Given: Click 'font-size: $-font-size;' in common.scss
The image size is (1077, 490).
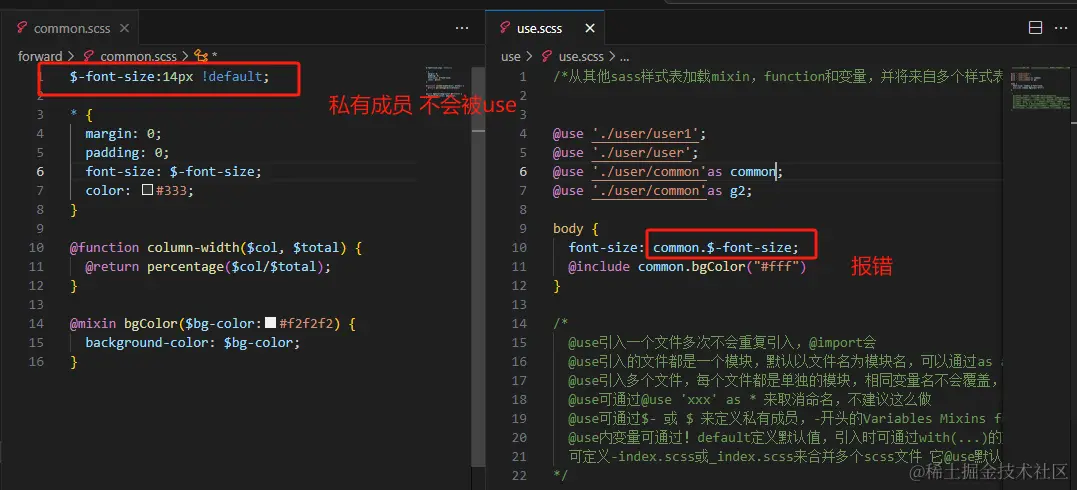Looking at the screenshot, I should point(174,171).
